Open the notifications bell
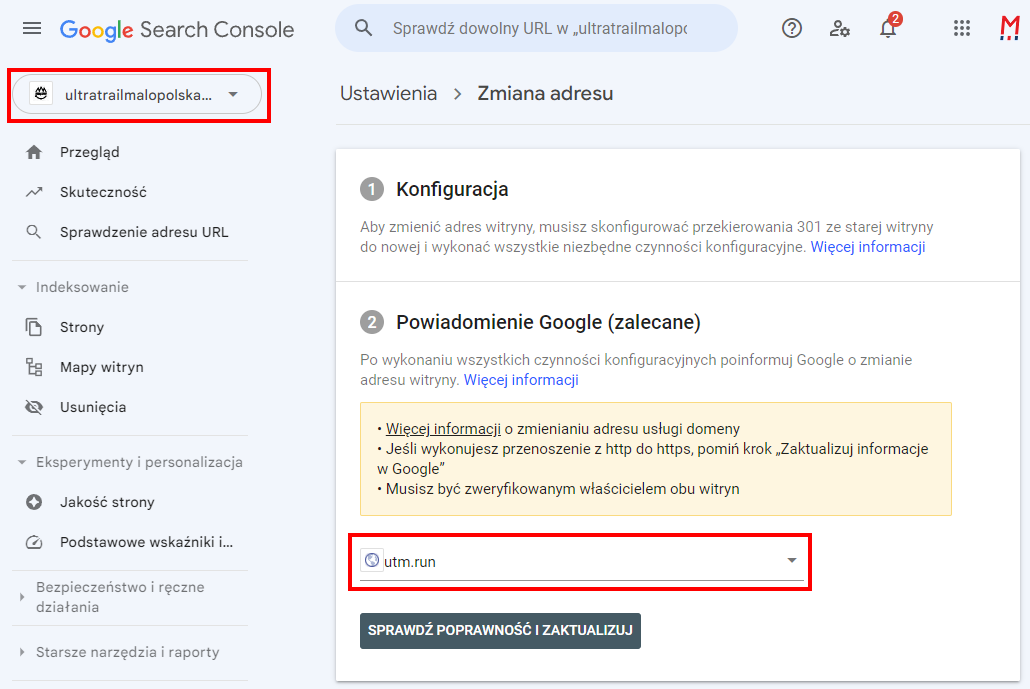The height and width of the screenshot is (689, 1030). tap(887, 29)
